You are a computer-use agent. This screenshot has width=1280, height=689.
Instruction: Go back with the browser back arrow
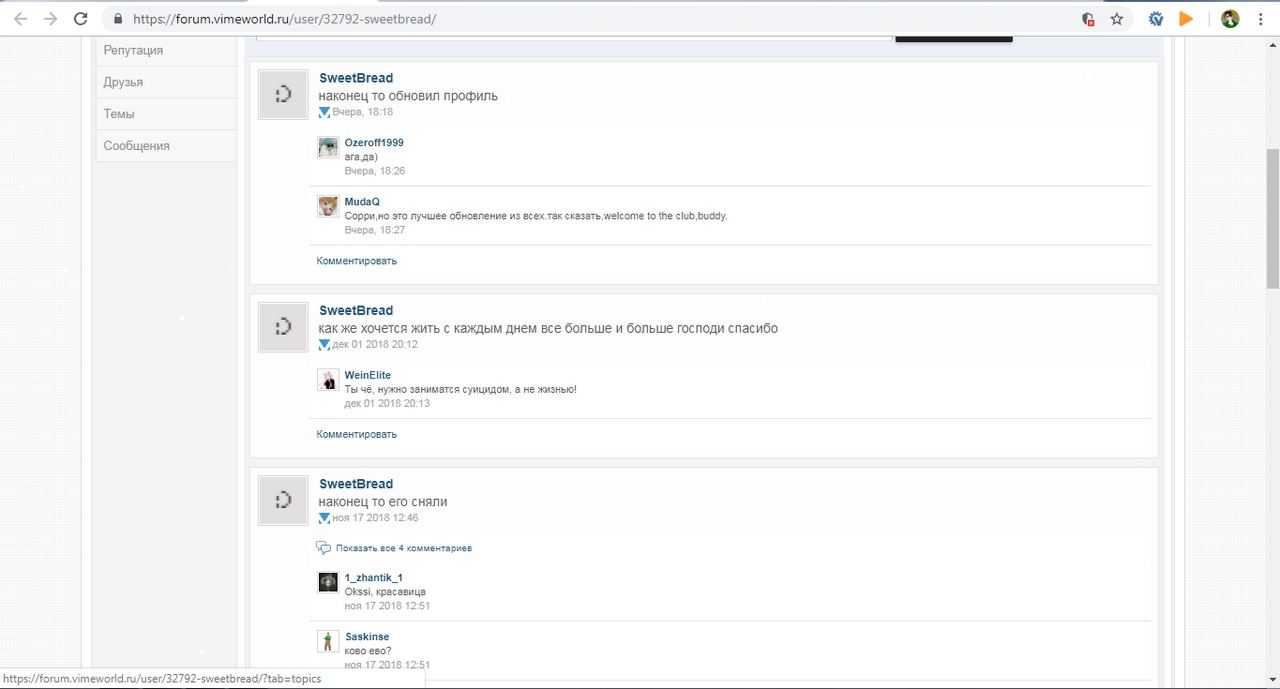(x=20, y=19)
